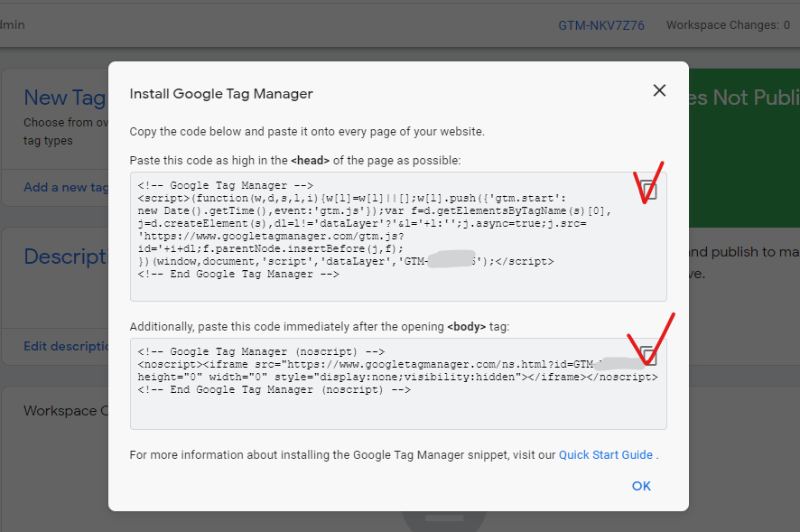The image size is (800, 532).
Task: Copy the head code snippet
Action: coord(648,190)
